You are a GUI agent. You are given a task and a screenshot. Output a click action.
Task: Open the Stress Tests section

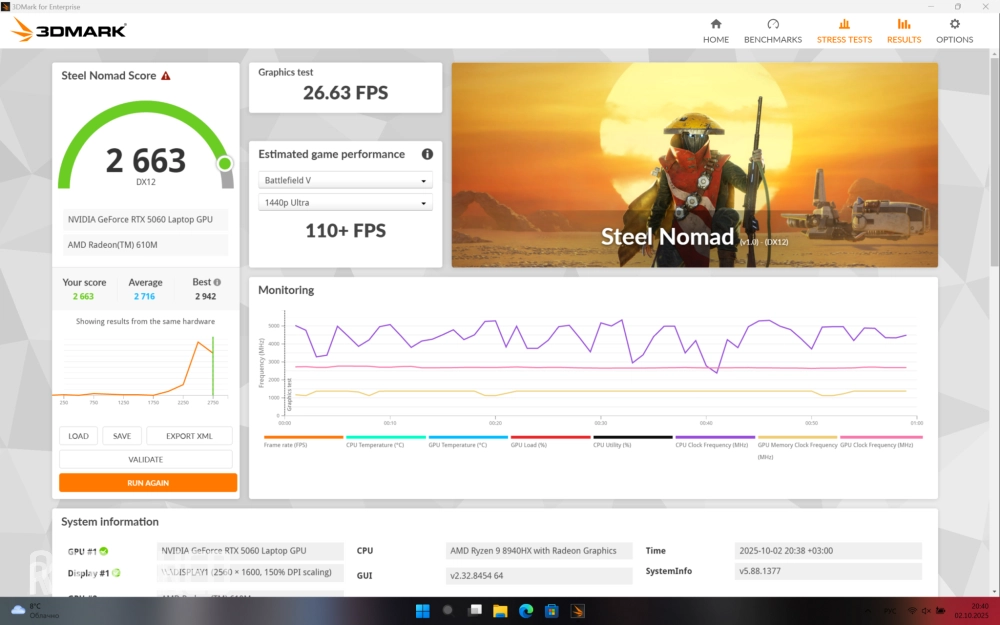[x=844, y=31]
